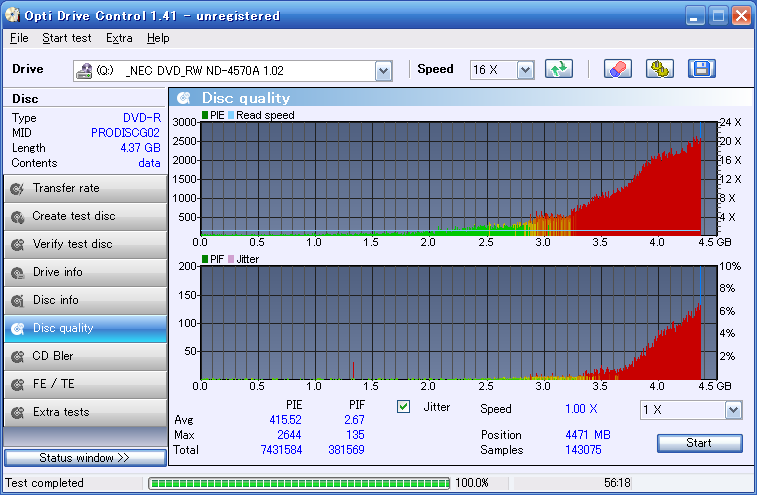This screenshot has height=495, width=757.
Task: Select the Disc info tab
Action: point(85,300)
